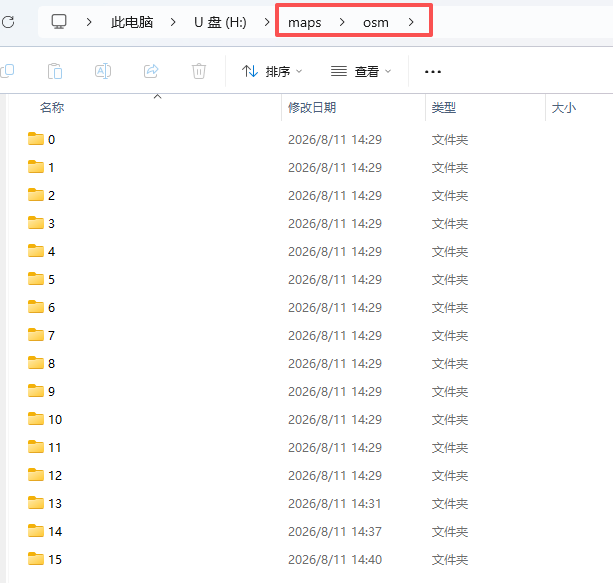Select folder icon of folder 11
The height and width of the screenshot is (583, 613).
pos(36,447)
